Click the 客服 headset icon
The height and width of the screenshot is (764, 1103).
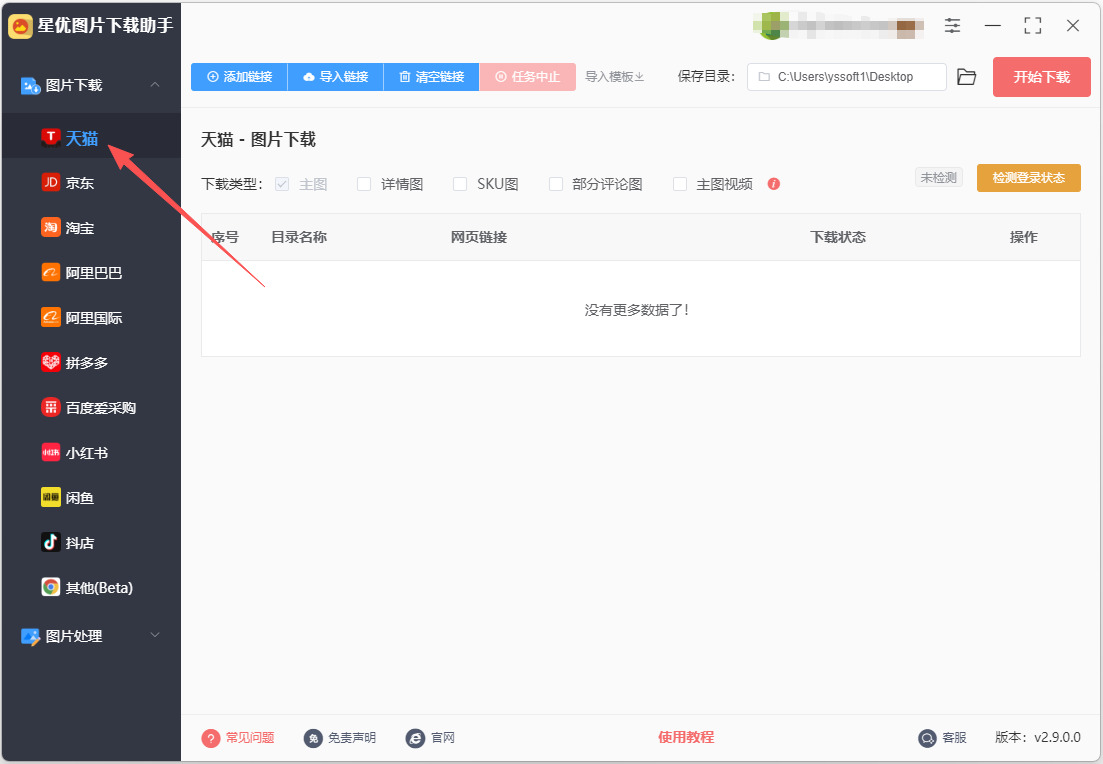(x=928, y=738)
